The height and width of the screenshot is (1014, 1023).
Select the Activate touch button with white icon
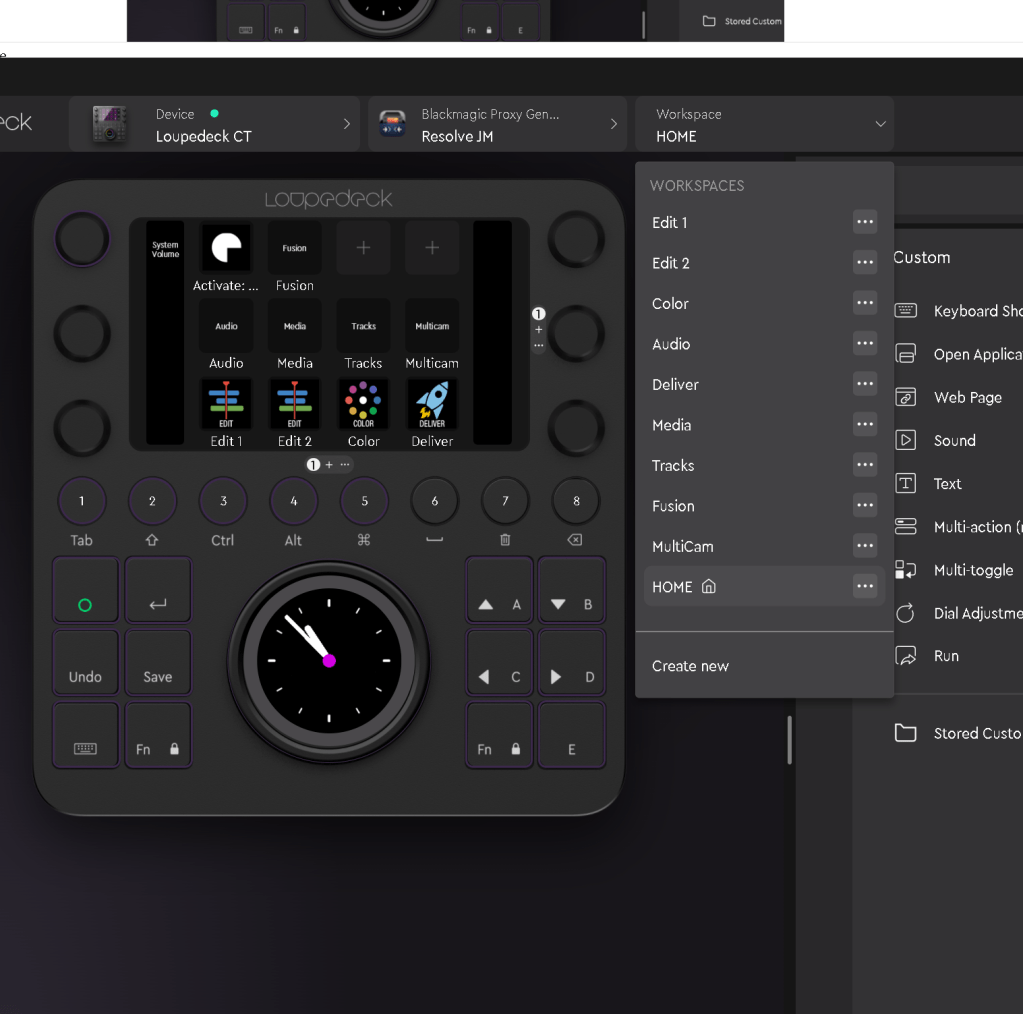pyautogui.click(x=226, y=248)
